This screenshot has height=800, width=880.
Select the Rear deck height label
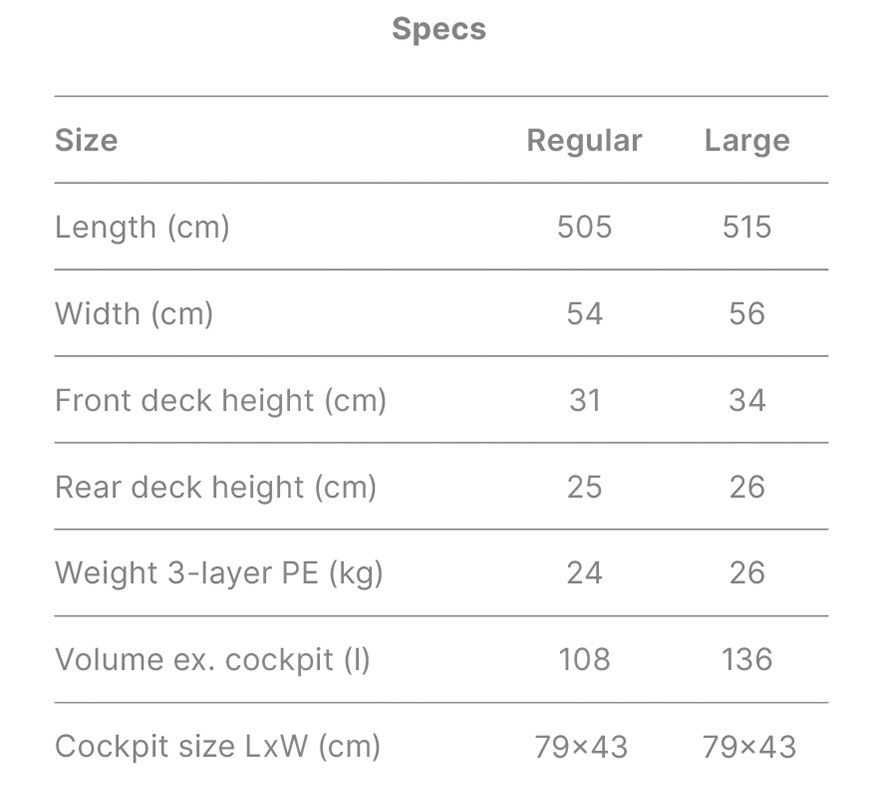215,487
